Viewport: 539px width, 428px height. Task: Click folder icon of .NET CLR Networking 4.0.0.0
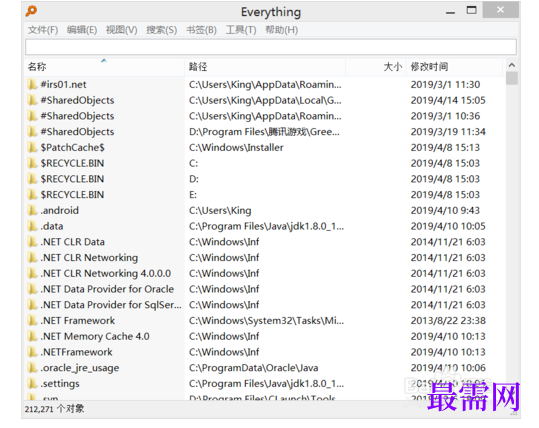pos(32,273)
